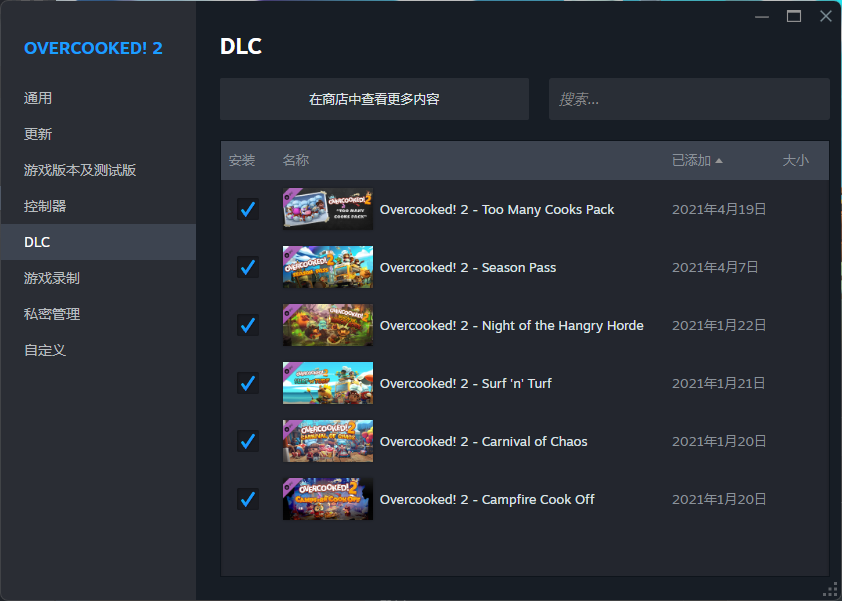Select Overcooked! 2 - Season Pass name
The image size is (842, 601).
pos(468,267)
